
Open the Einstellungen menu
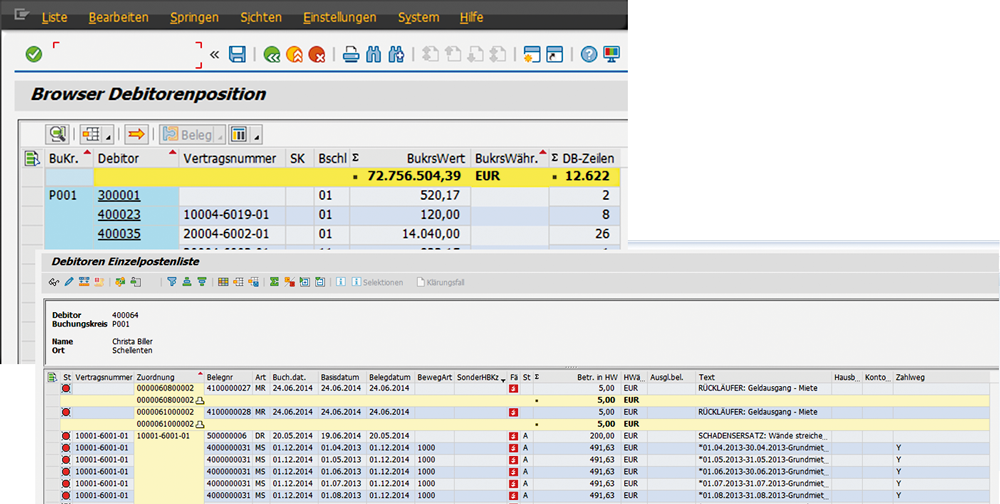pyautogui.click(x=339, y=17)
